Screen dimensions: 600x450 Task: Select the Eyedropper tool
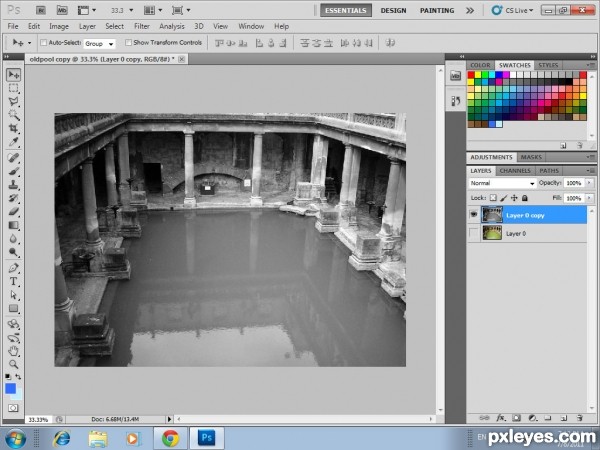click(x=13, y=142)
